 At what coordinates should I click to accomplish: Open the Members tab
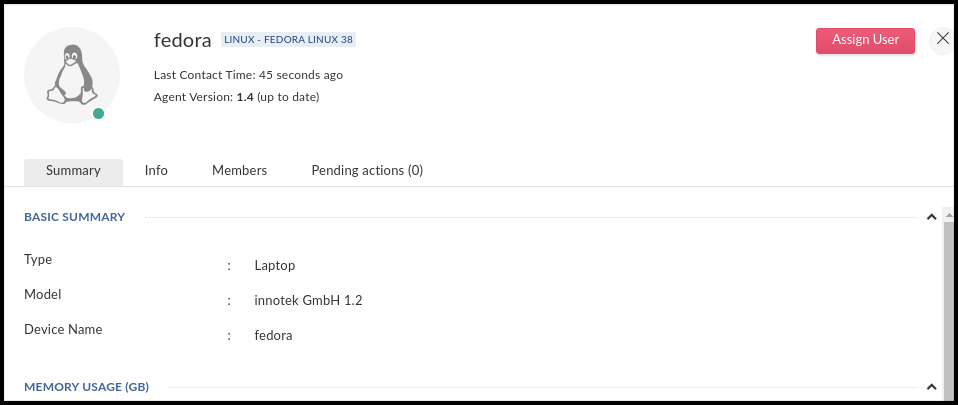coord(239,171)
